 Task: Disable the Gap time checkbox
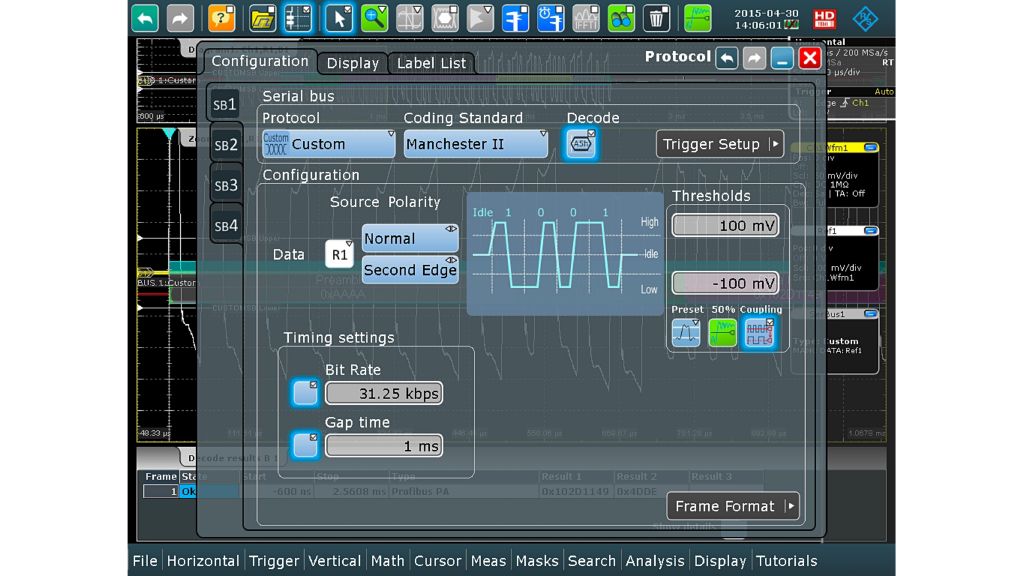point(305,445)
